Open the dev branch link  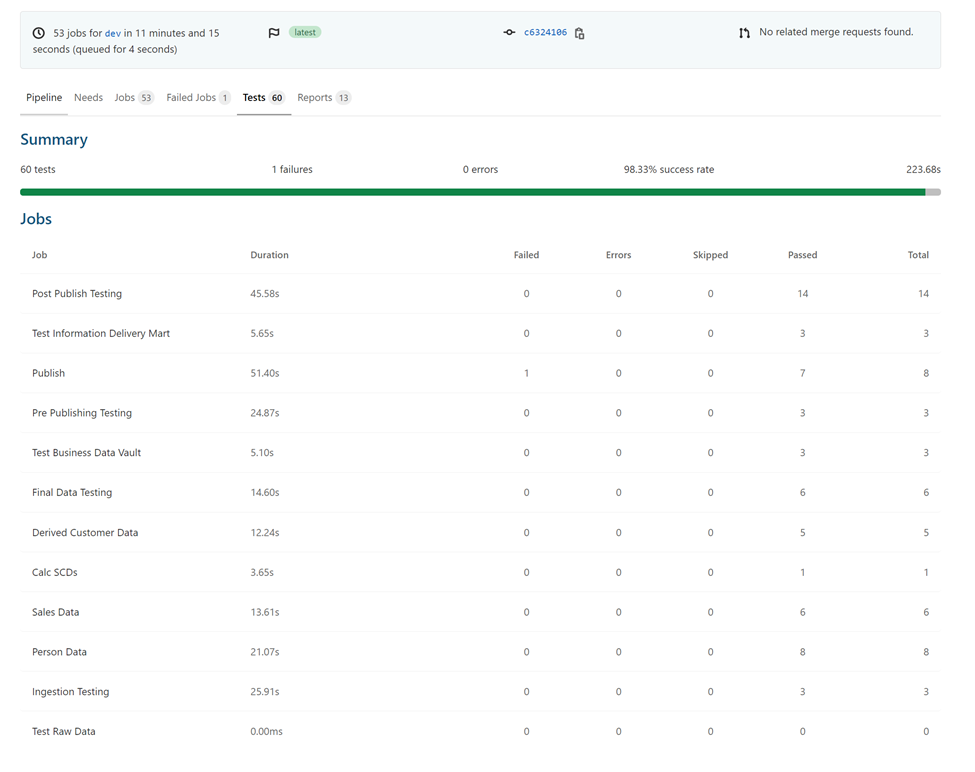113,34
